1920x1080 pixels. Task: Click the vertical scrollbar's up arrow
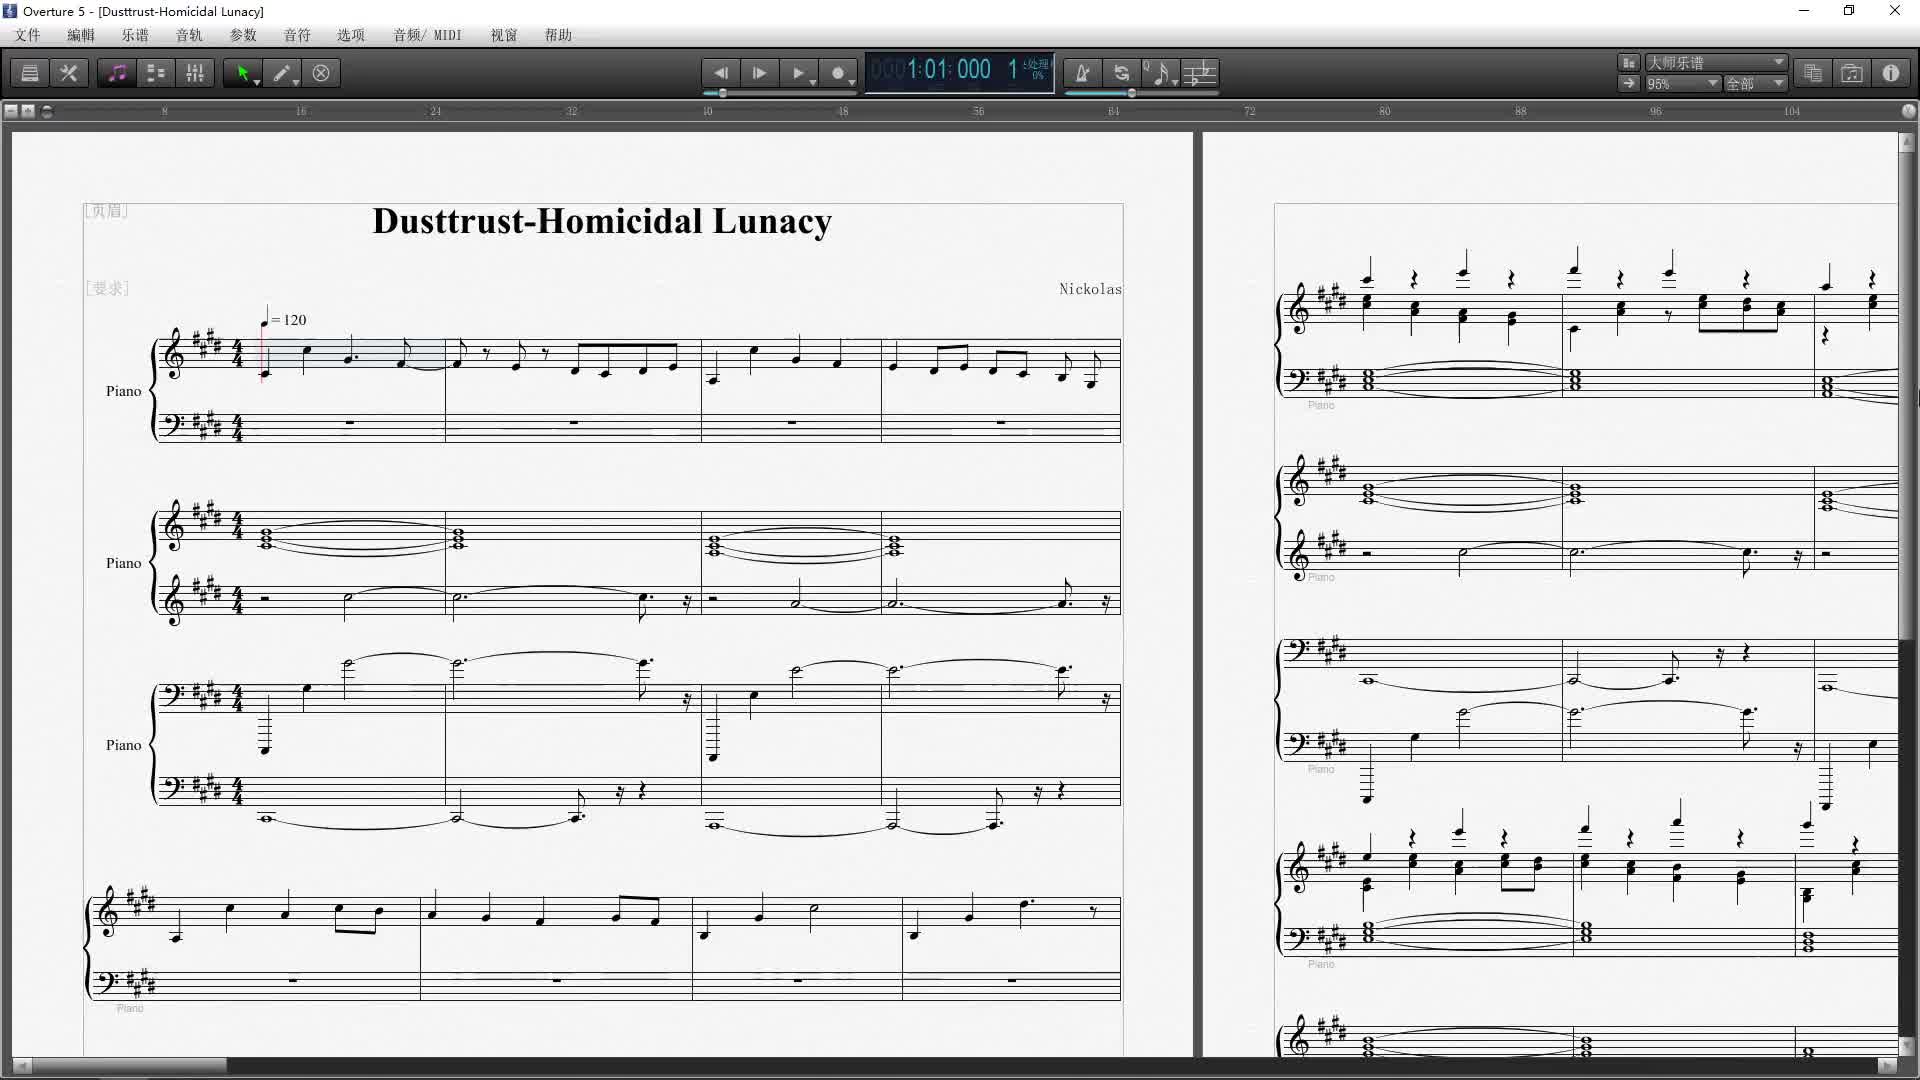pyautogui.click(x=1906, y=143)
